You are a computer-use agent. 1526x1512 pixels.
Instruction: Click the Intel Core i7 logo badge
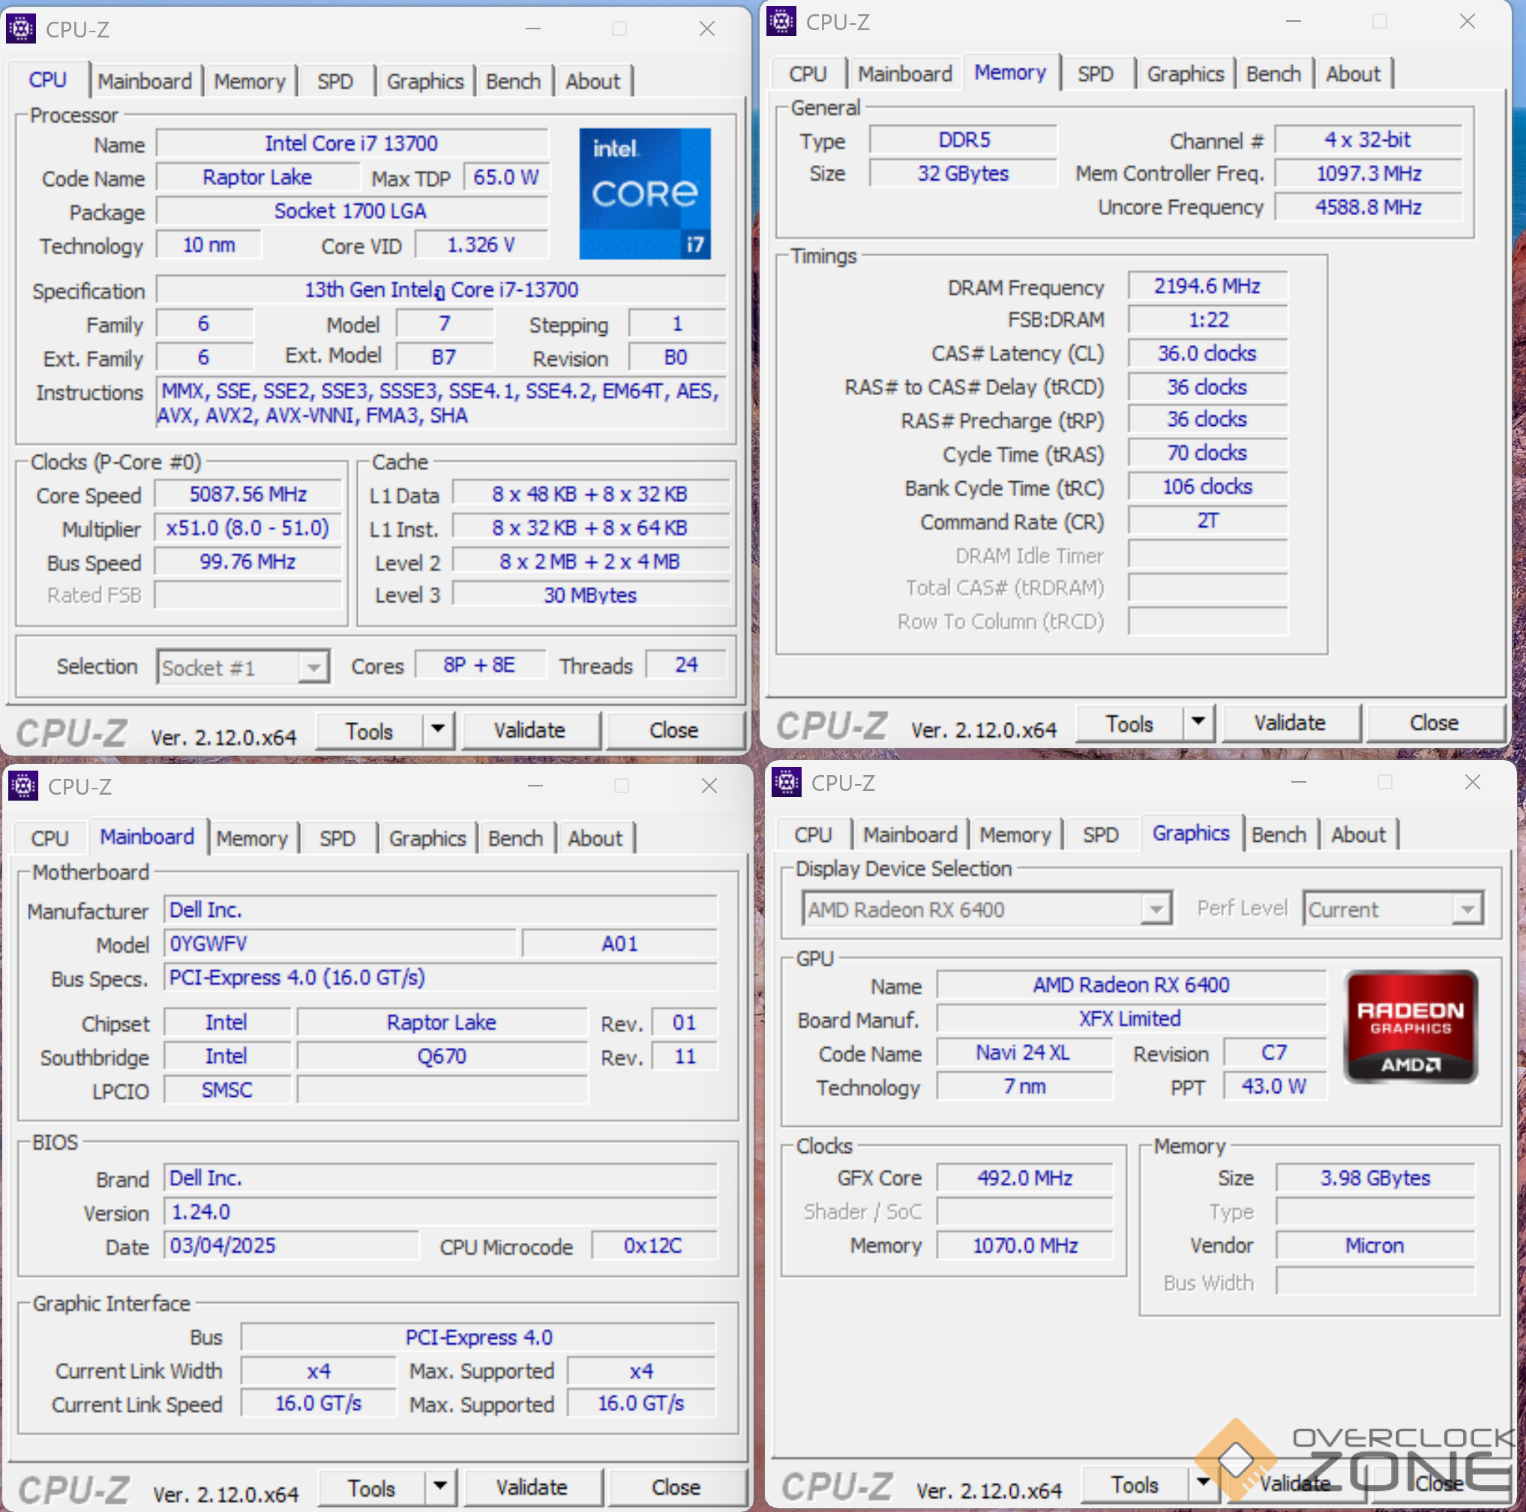pyautogui.click(x=645, y=193)
